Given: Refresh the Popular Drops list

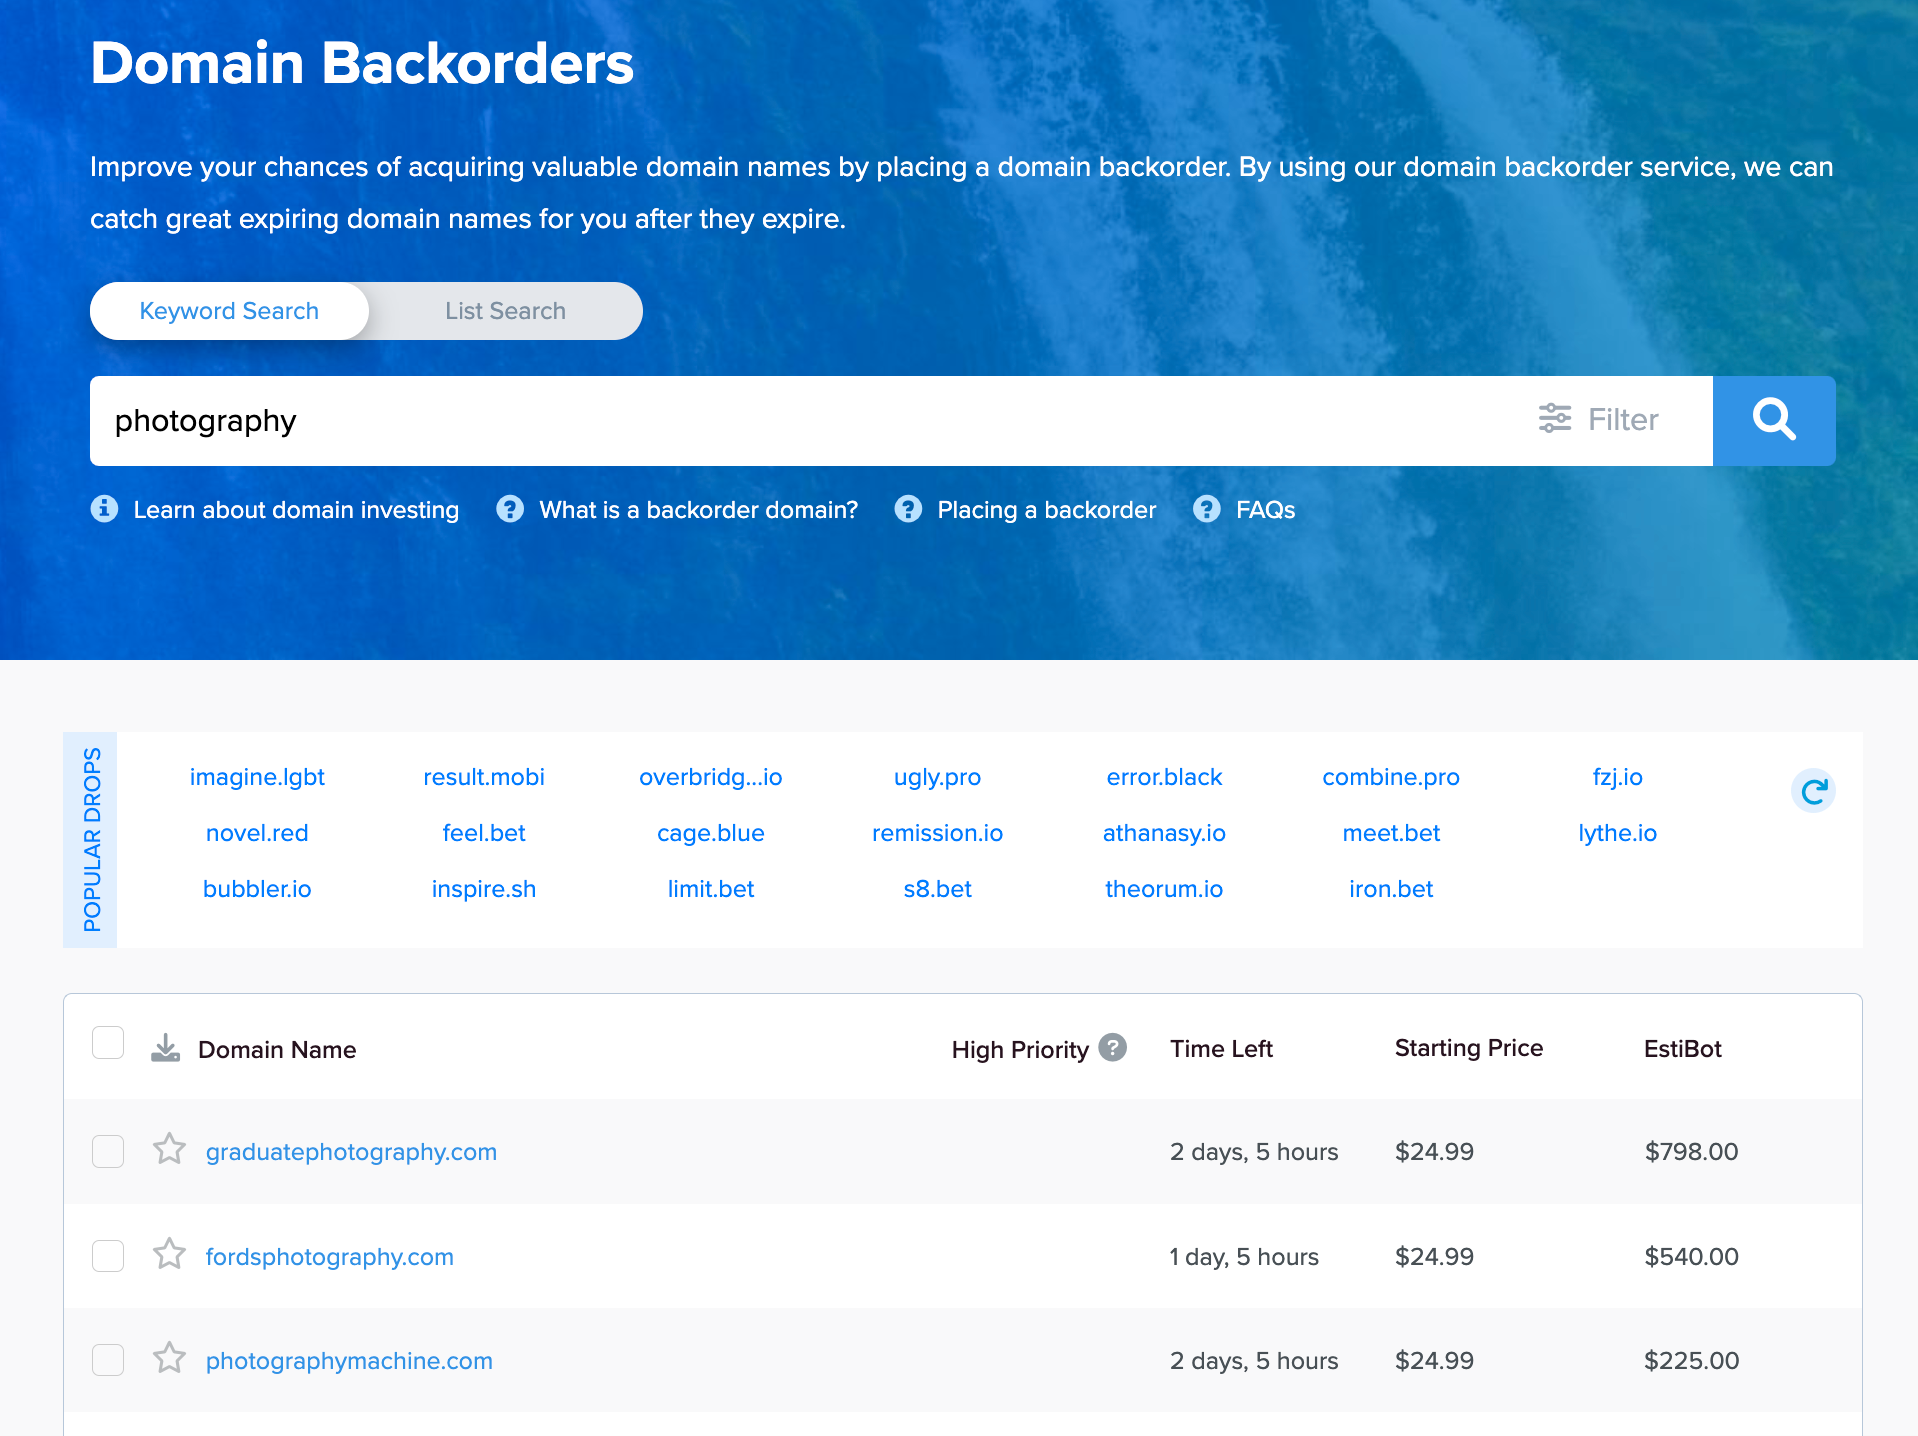Looking at the screenshot, I should (1813, 791).
